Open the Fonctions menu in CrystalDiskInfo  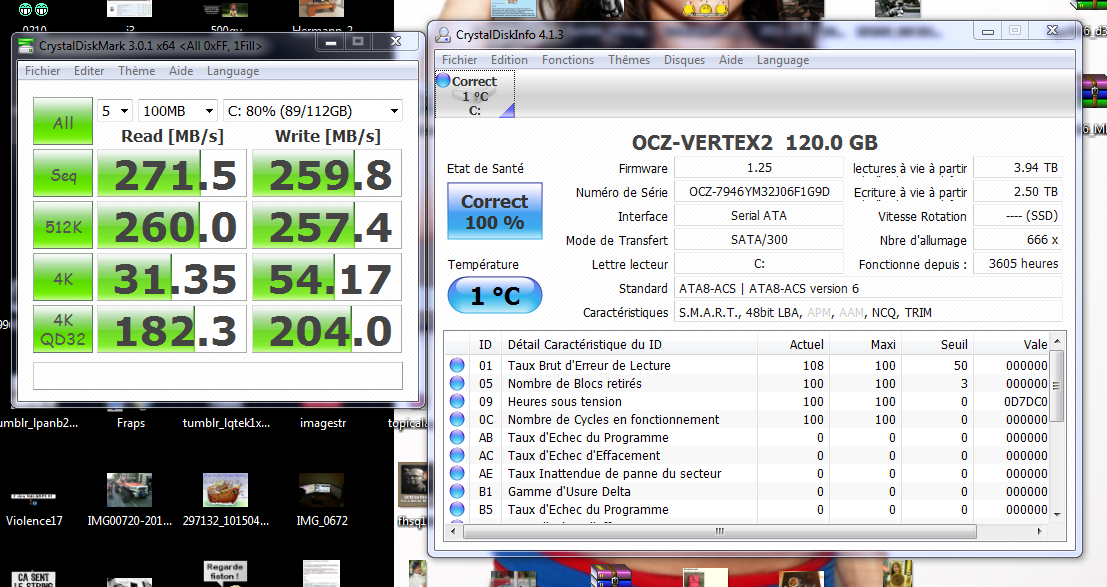coord(567,60)
